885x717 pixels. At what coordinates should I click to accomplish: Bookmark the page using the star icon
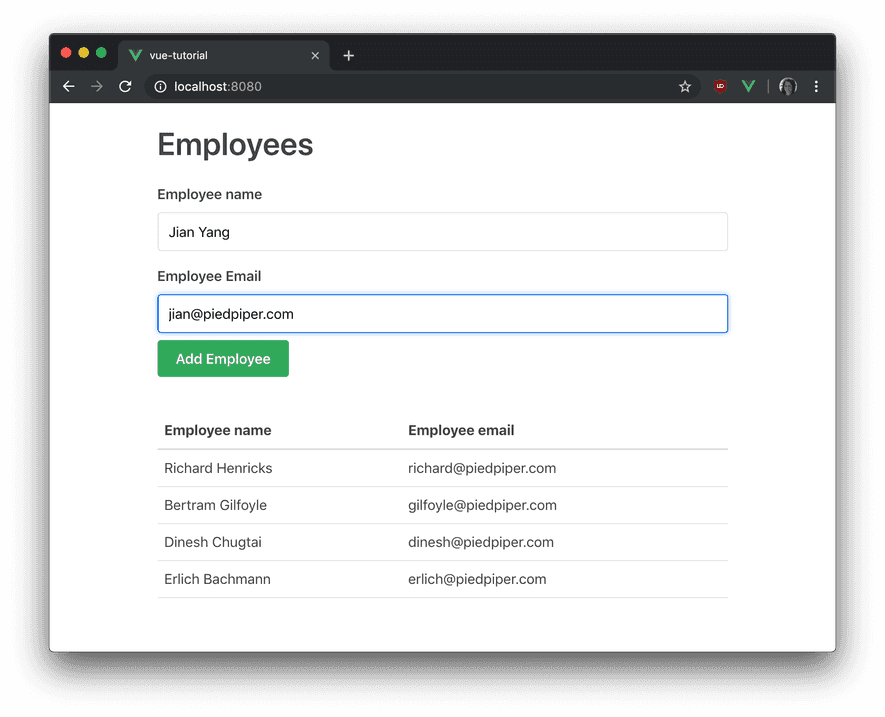click(685, 86)
